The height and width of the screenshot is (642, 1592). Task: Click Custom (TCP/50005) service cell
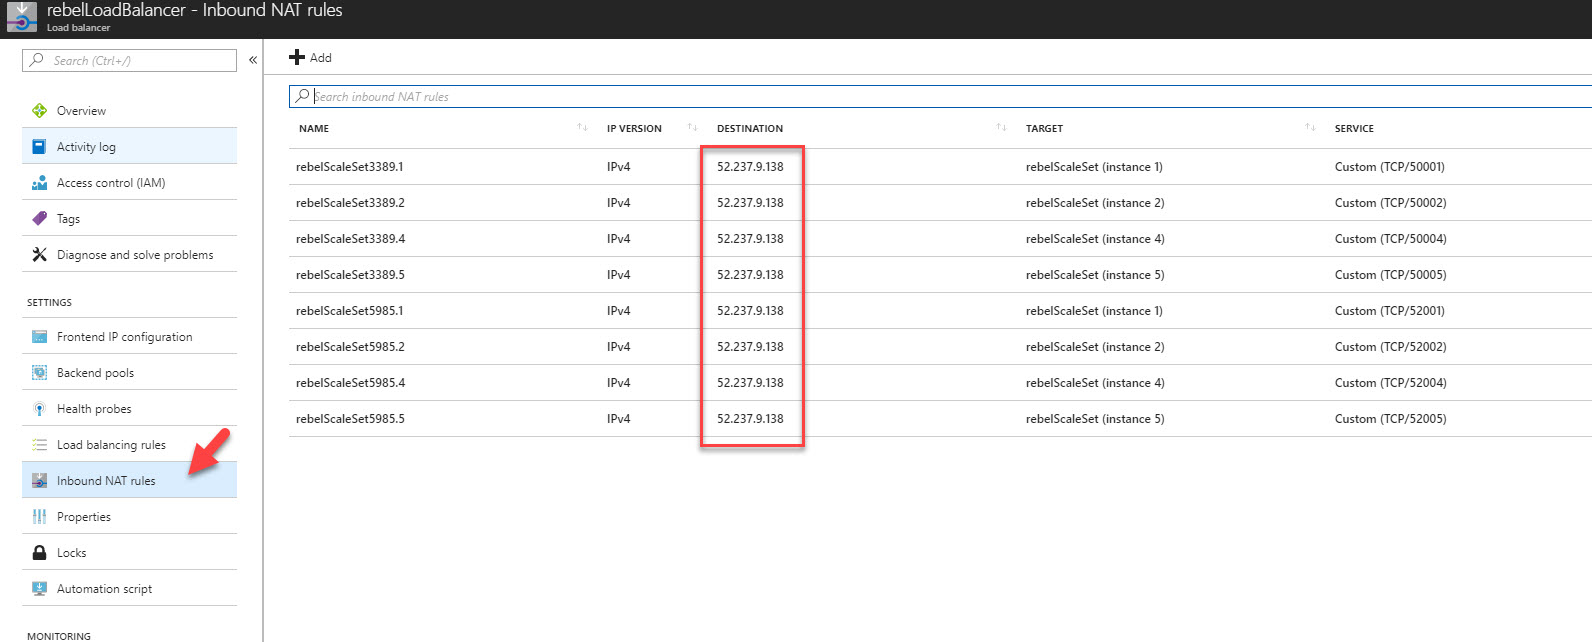click(x=1390, y=275)
